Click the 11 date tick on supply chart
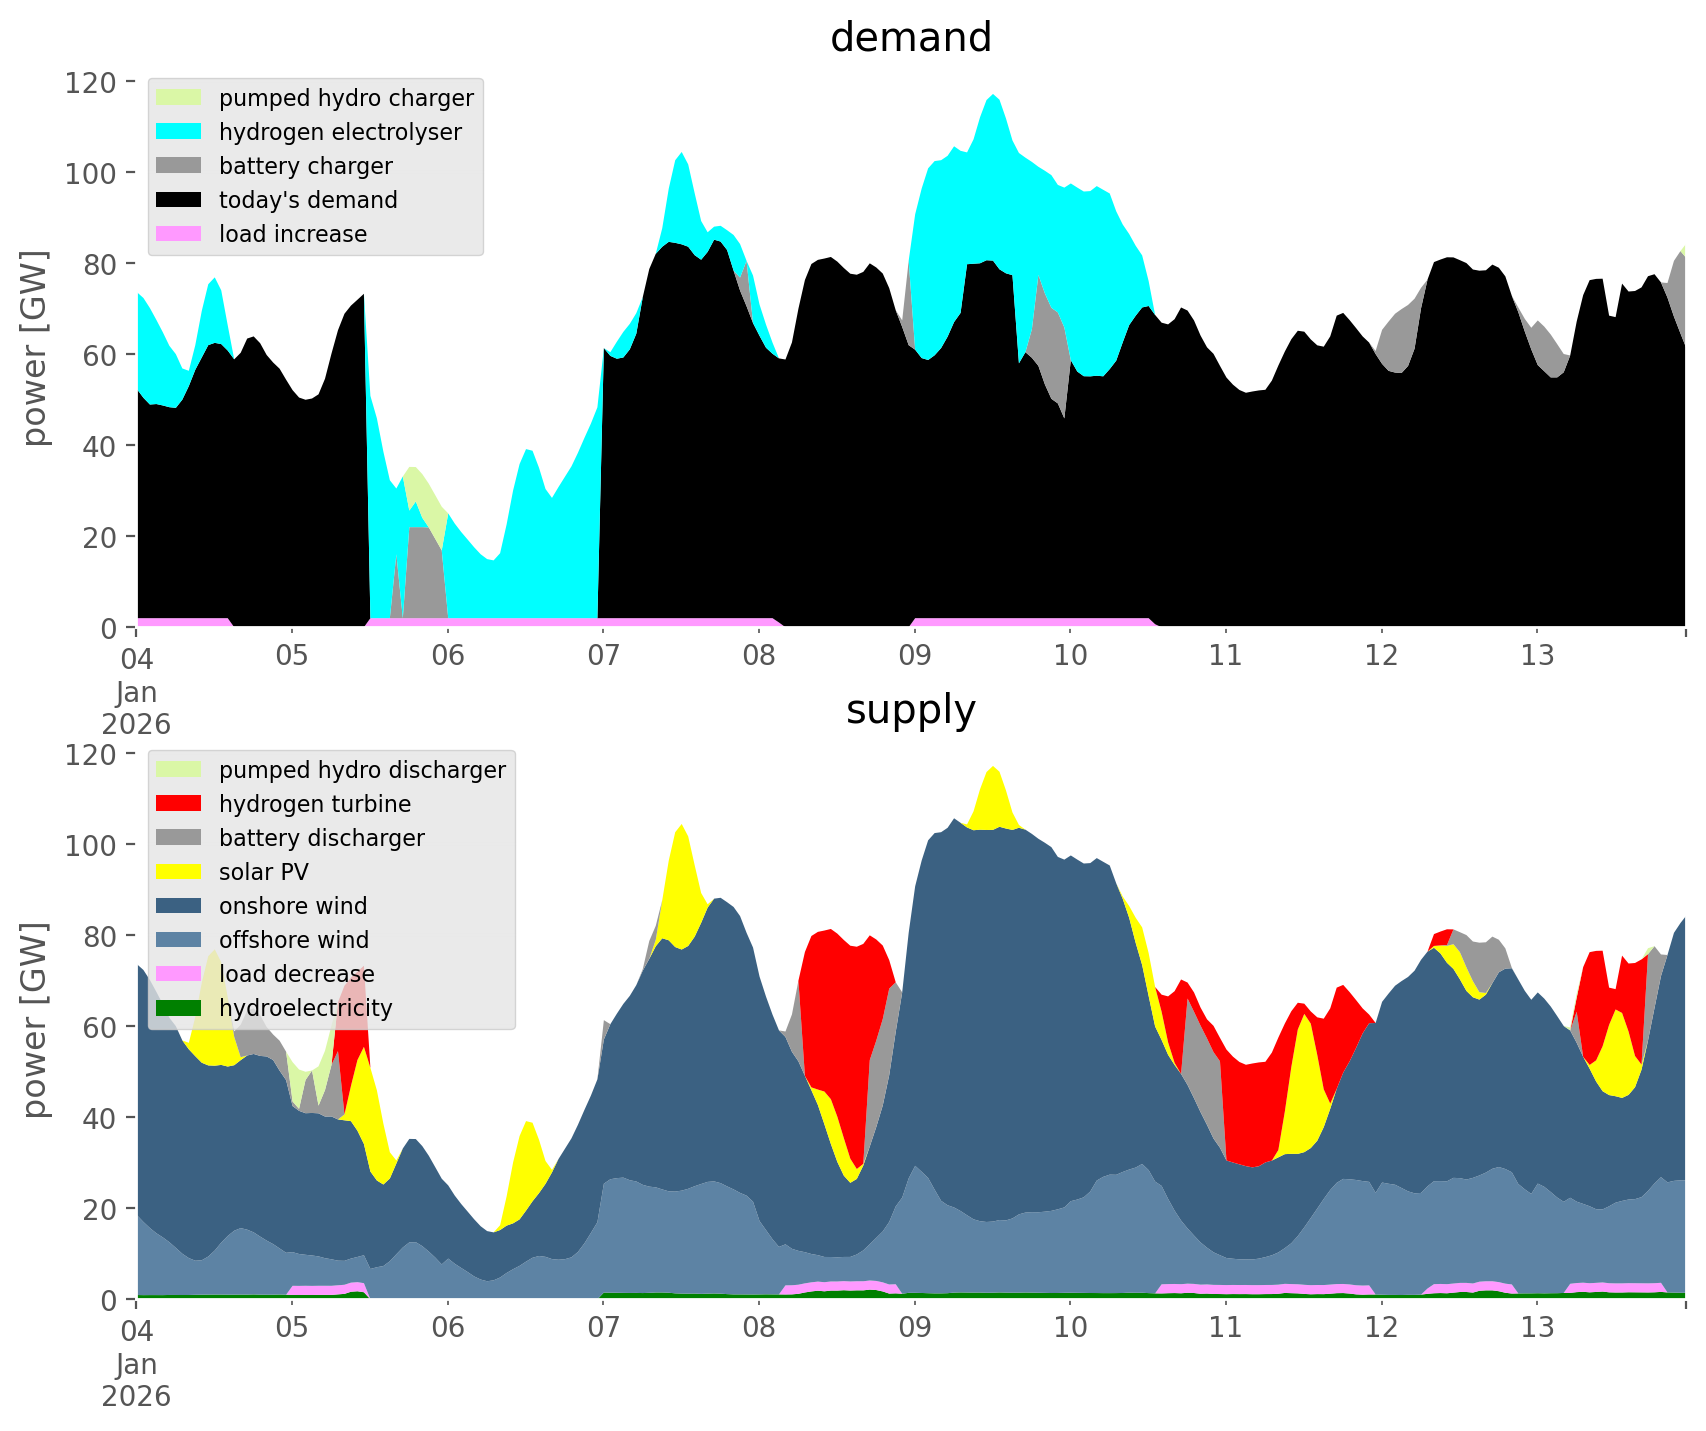Screen dimensions: 1706x1431 coord(1225,1329)
